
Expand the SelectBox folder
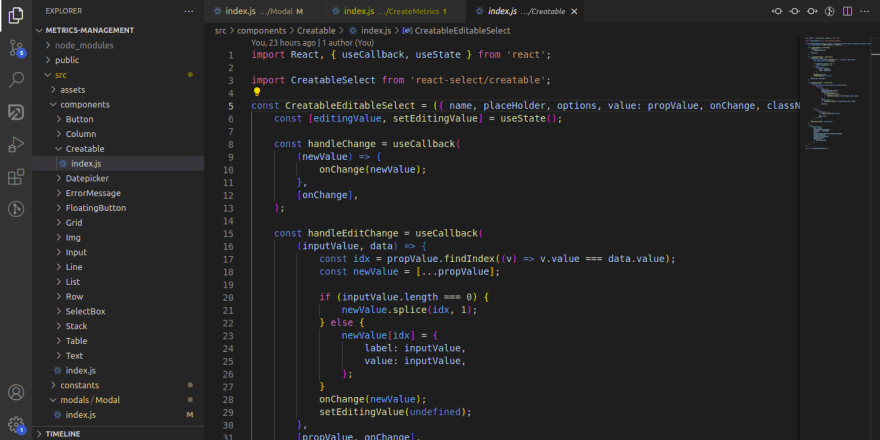tap(119, 311)
